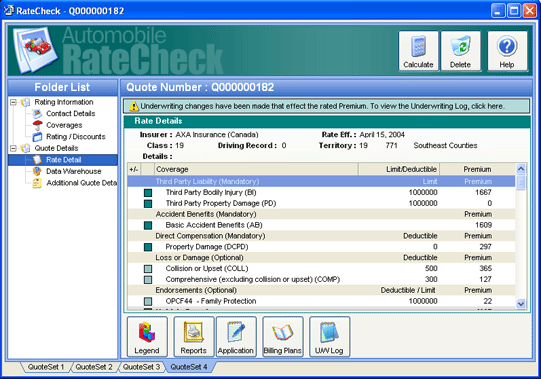This screenshot has width=541, height=379.
Task: Click the Contact Details tree icon
Action: [x=37, y=114]
